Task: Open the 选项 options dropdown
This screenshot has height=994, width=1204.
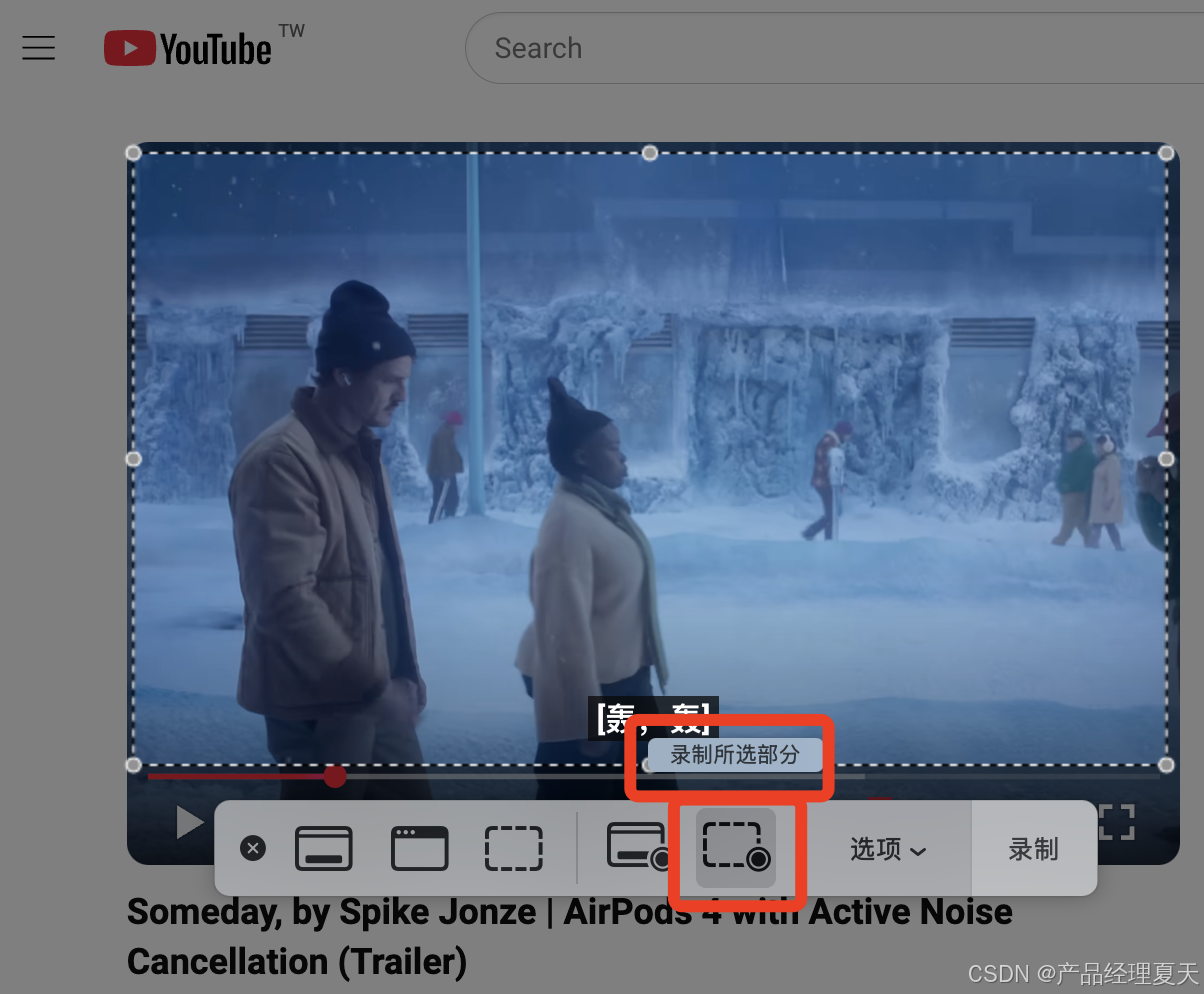Action: point(887,849)
